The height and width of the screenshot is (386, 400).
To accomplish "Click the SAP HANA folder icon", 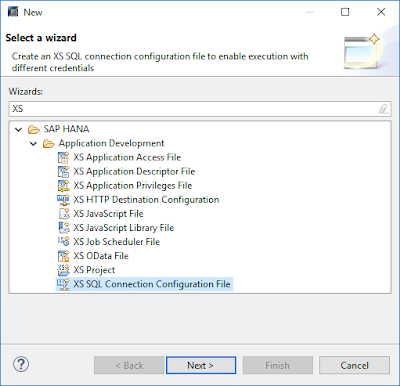I will click(34, 129).
